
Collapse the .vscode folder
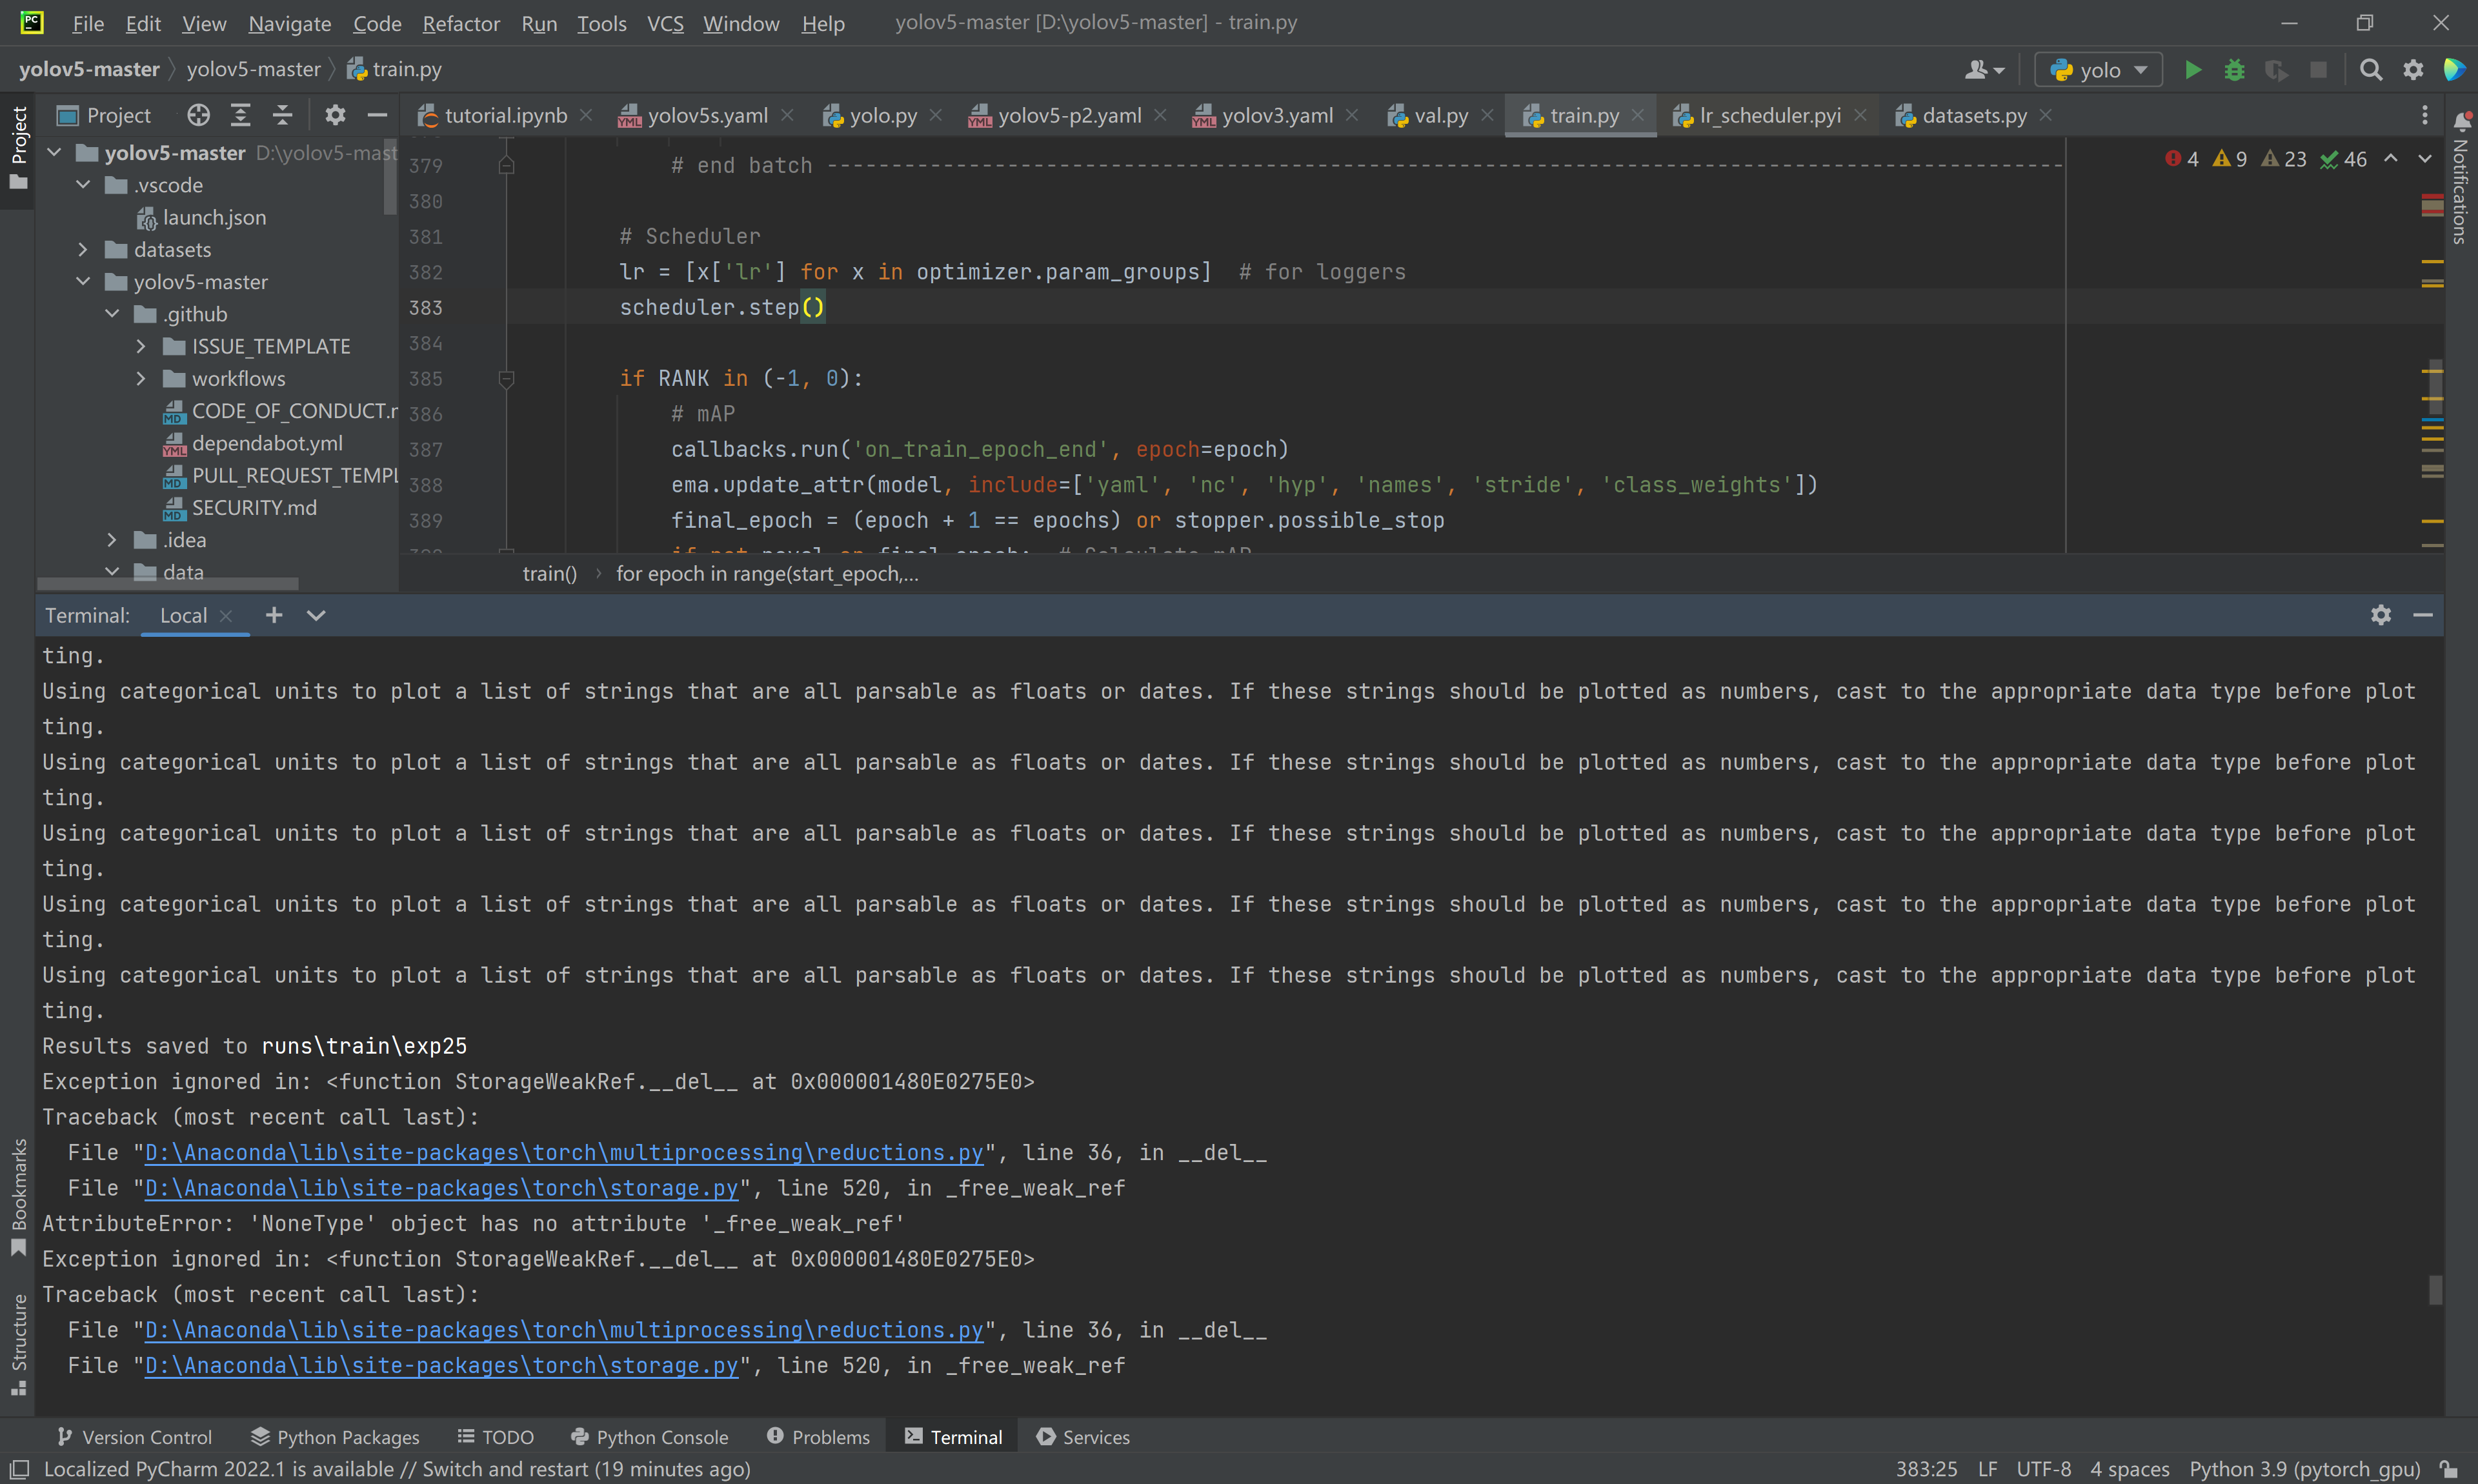pos(84,185)
